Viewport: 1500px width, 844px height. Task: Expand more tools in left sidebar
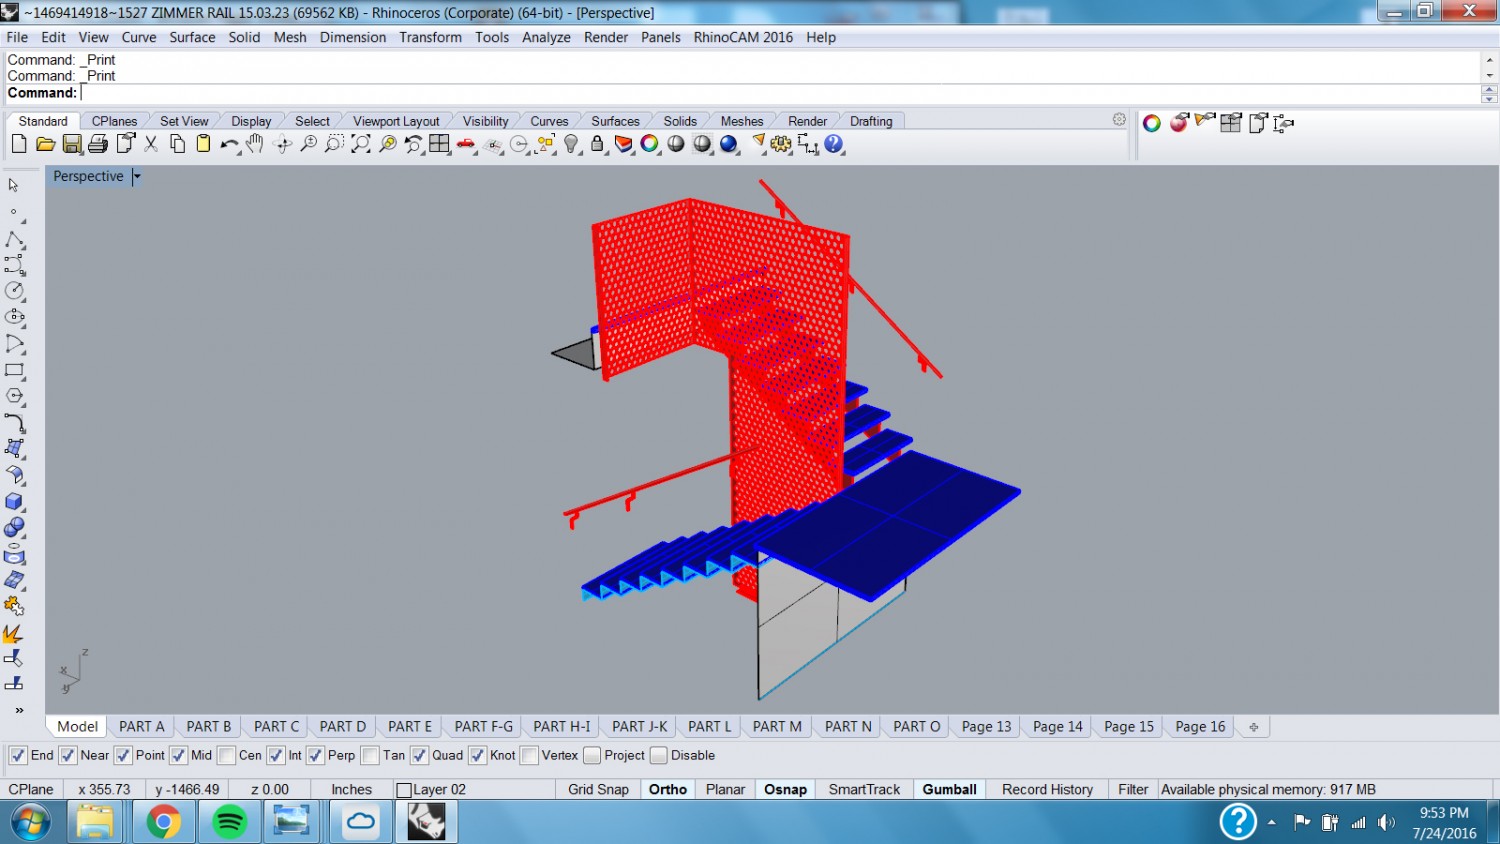[x=18, y=710]
